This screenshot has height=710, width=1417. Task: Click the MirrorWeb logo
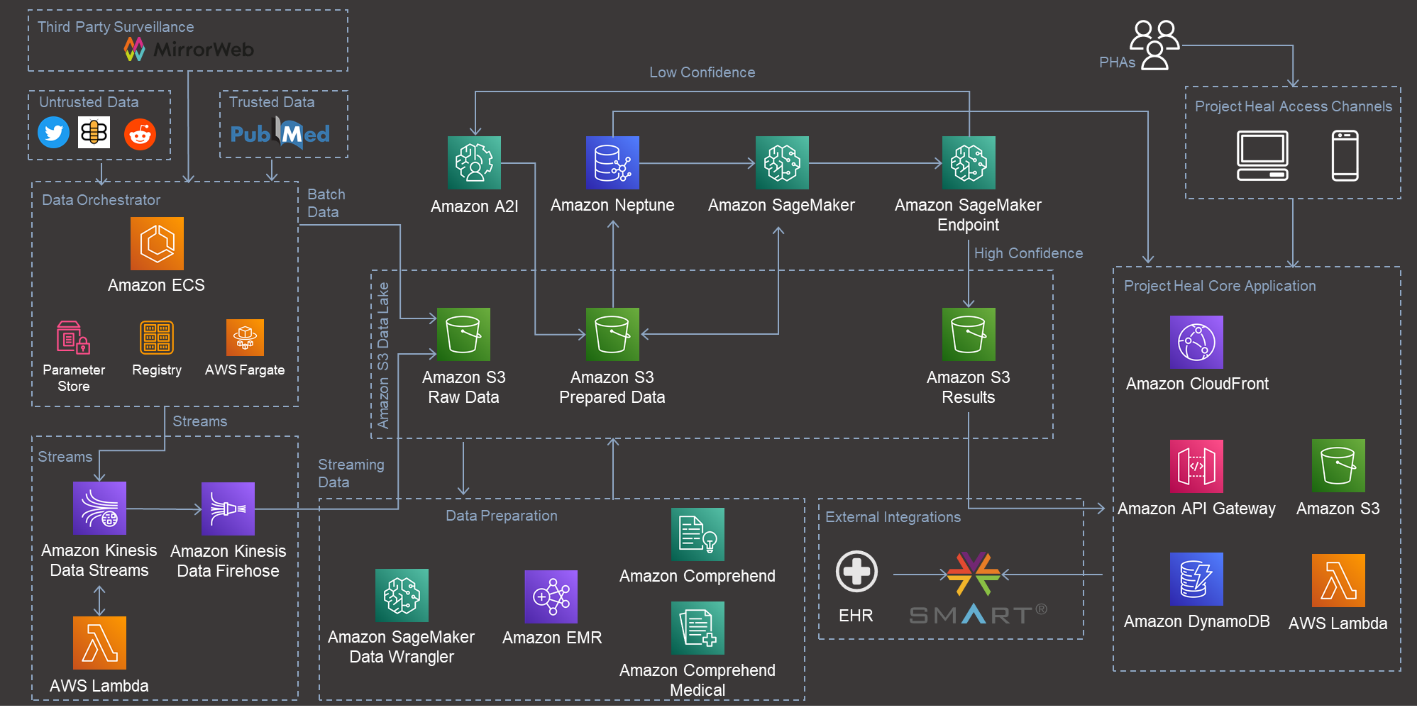pos(189,49)
